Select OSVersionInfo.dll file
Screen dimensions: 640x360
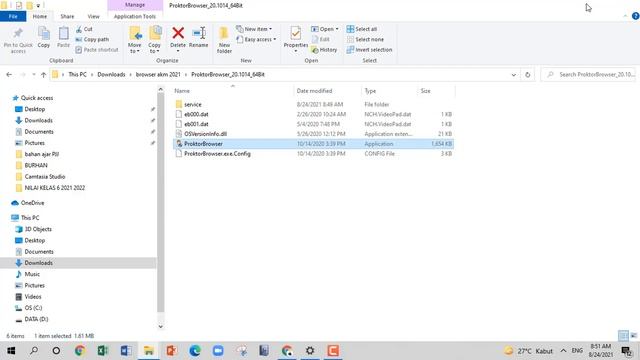pyautogui.click(x=205, y=134)
